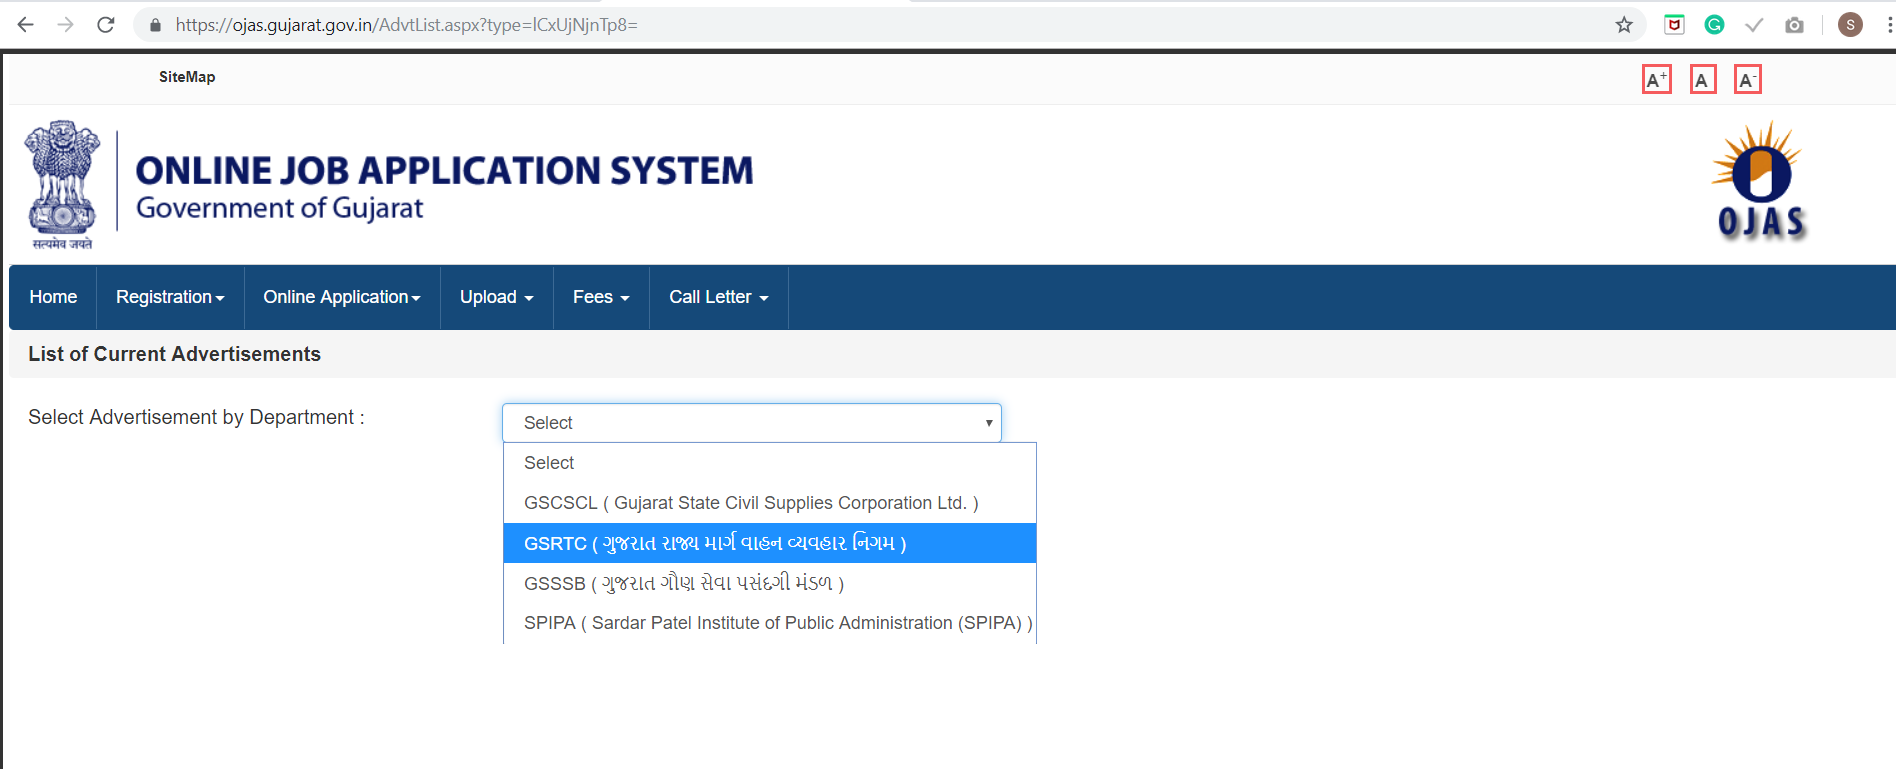Image resolution: width=1896 pixels, height=769 pixels.
Task: Increase font size with the A+ button
Action: point(1657,79)
